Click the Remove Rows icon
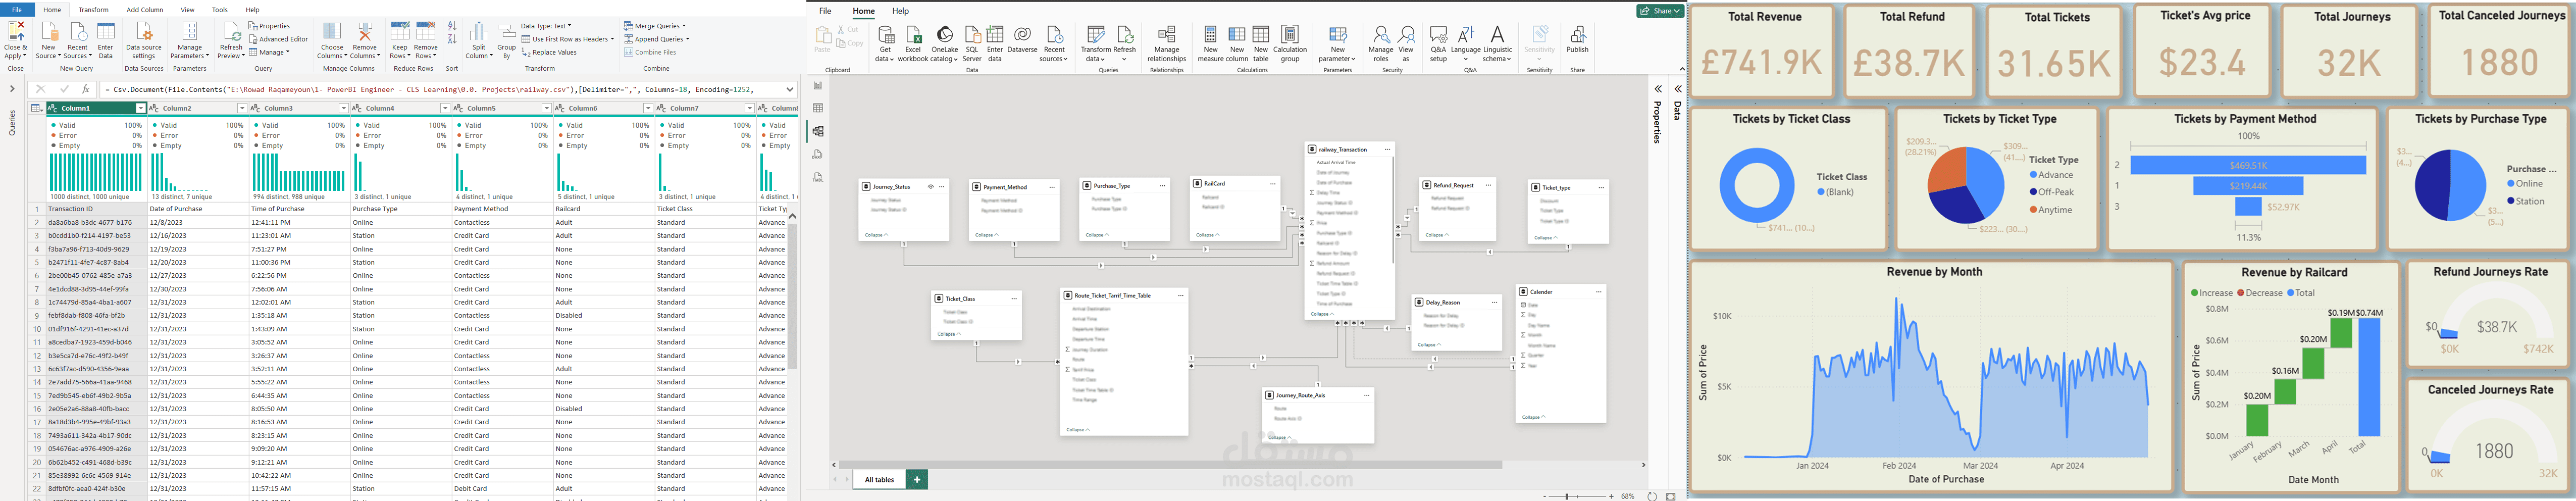The width and height of the screenshot is (2576, 501). 426,32
